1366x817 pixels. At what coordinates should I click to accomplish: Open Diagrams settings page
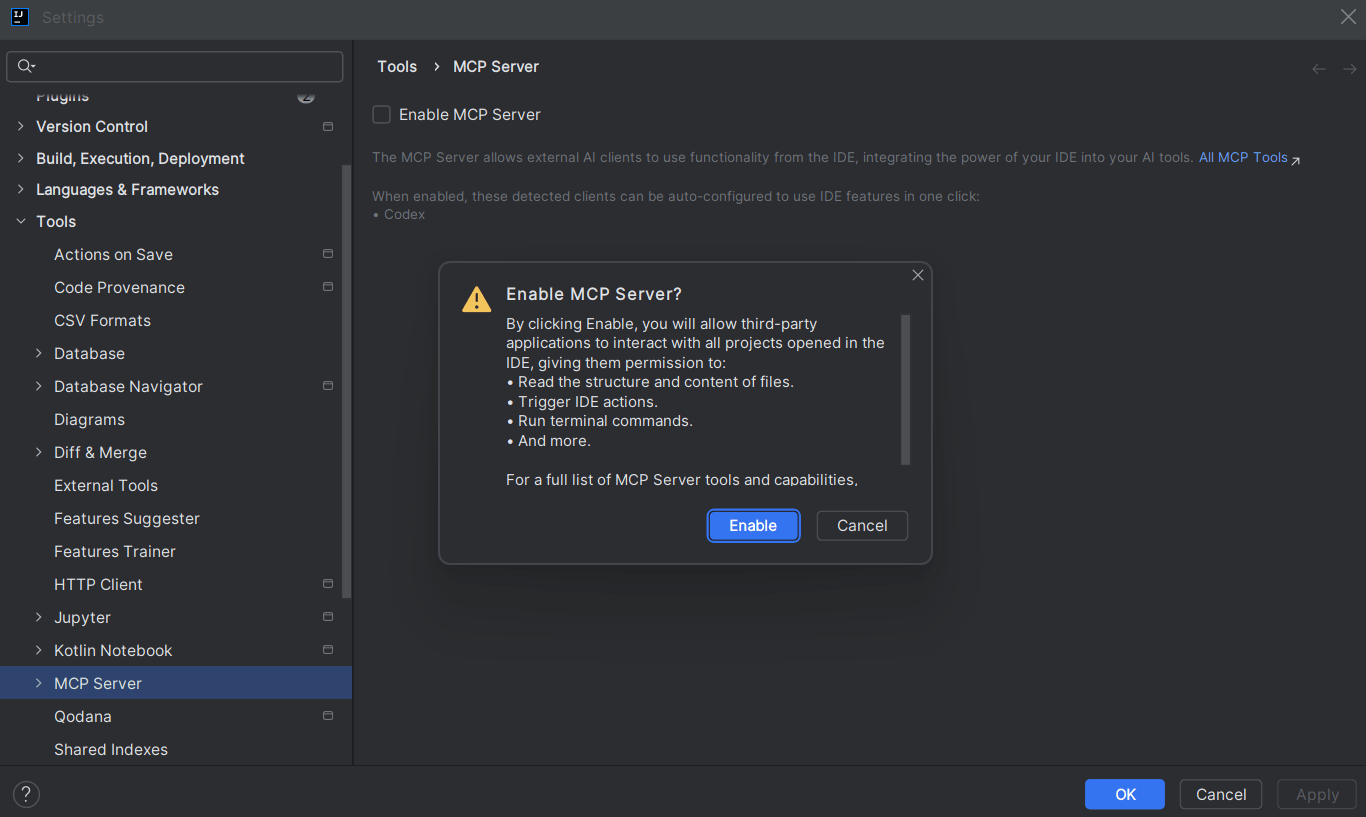tap(89, 420)
